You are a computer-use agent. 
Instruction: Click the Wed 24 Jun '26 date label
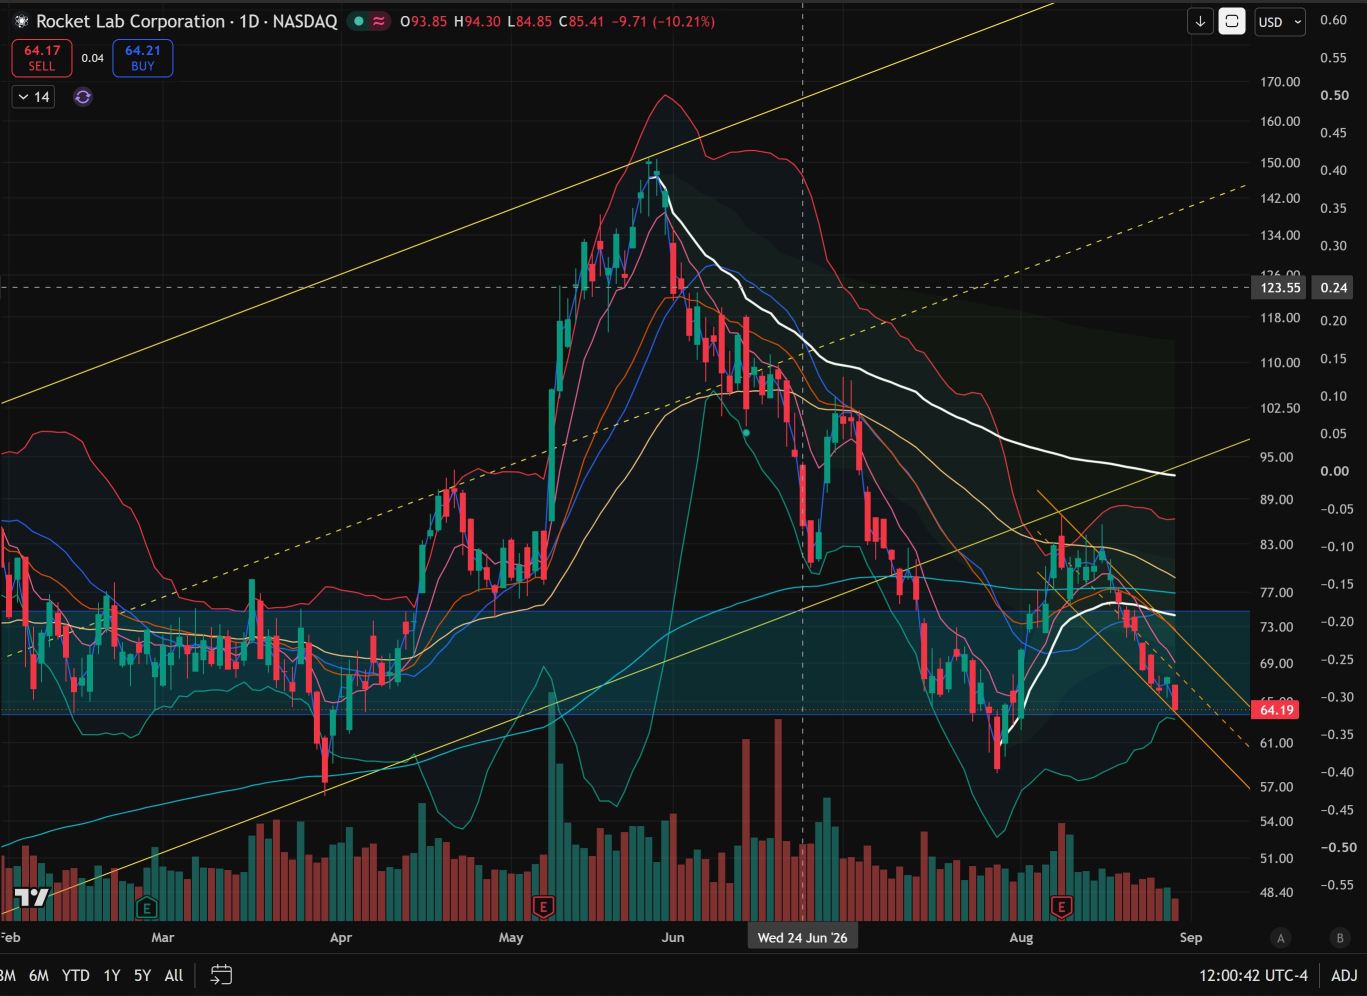click(x=803, y=938)
